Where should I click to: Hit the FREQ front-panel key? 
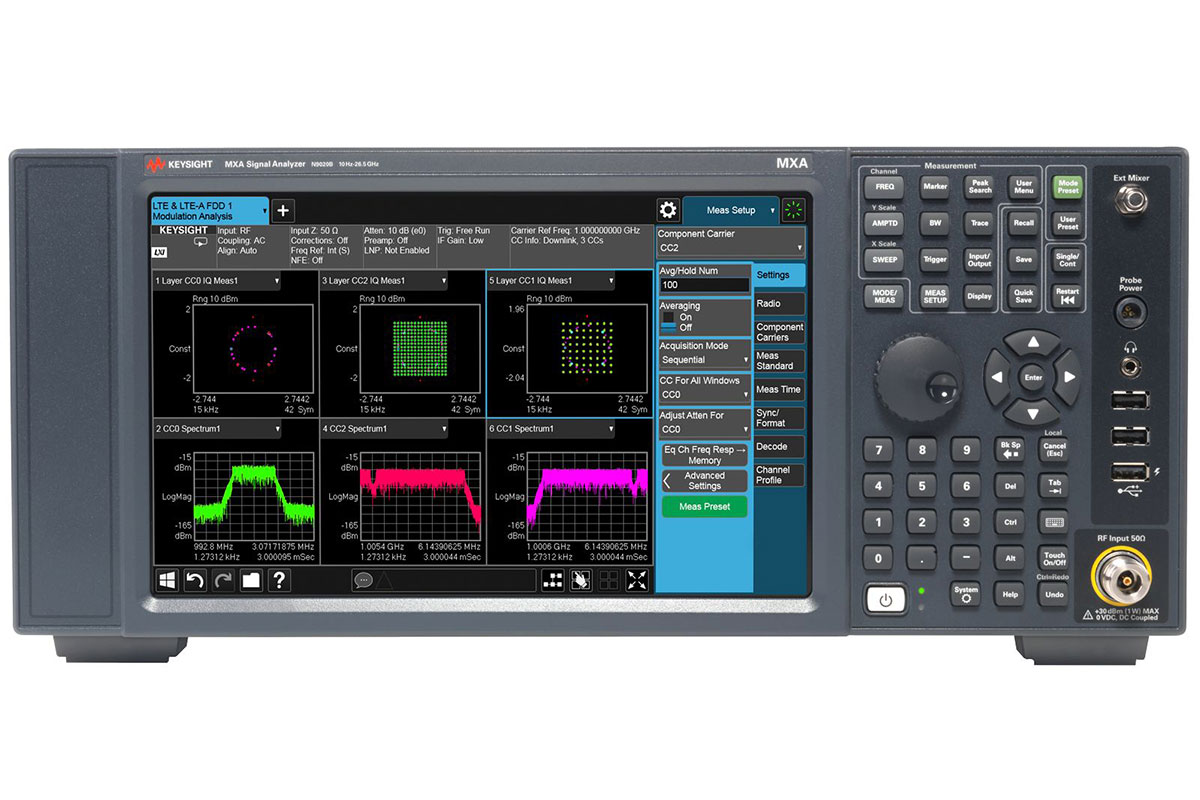tap(884, 186)
